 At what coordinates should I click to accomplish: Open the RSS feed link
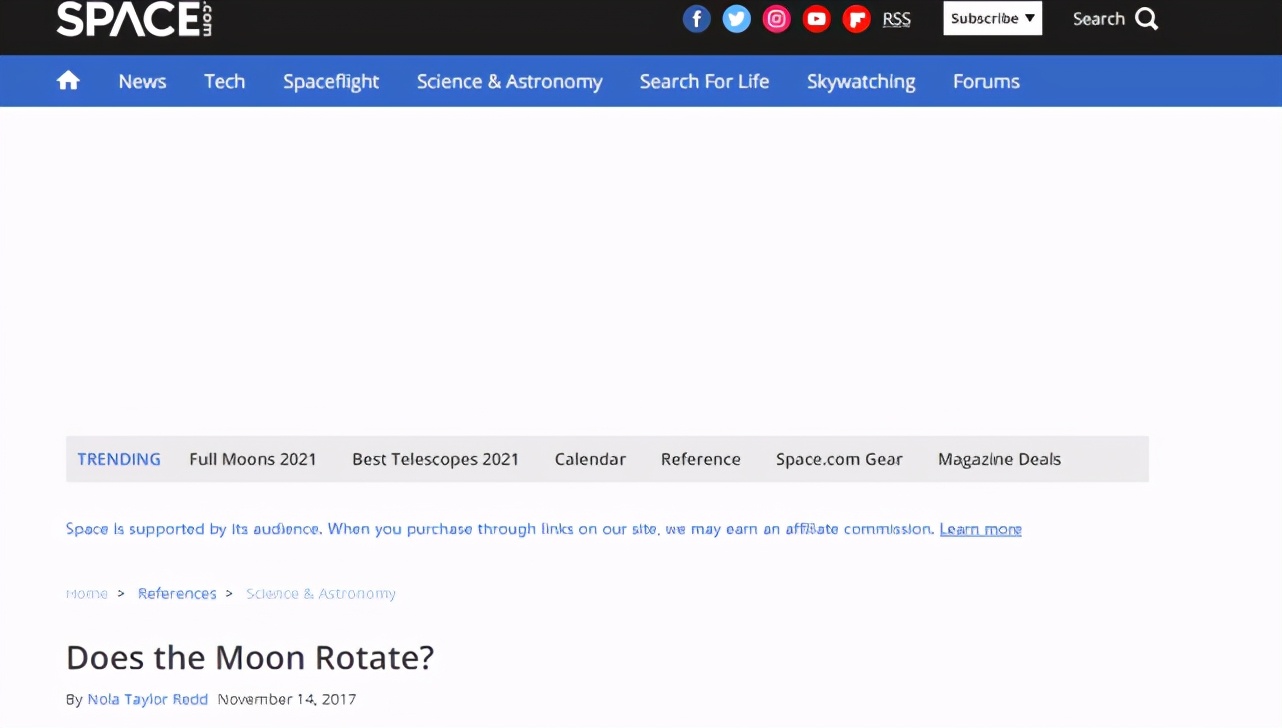pyautogui.click(x=896, y=19)
